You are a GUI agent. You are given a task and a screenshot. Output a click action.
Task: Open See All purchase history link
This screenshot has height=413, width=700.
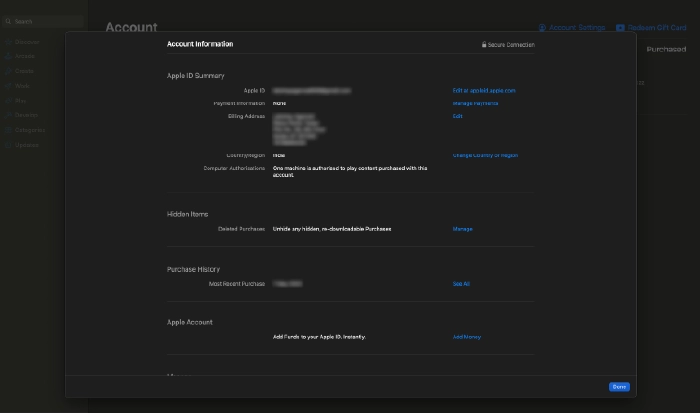[461, 284]
